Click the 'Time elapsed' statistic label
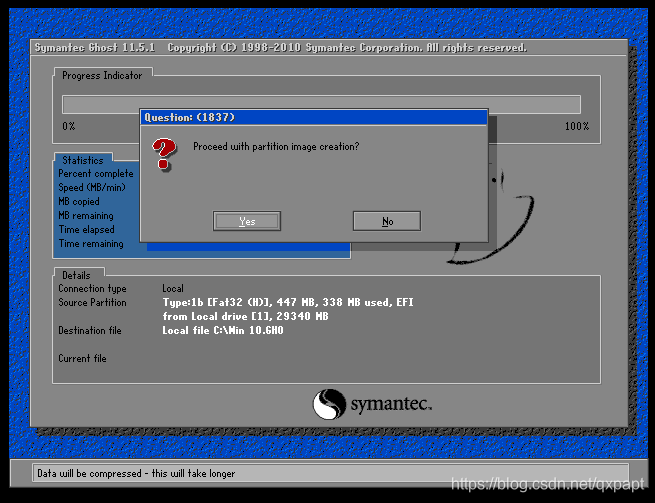 click(x=86, y=230)
